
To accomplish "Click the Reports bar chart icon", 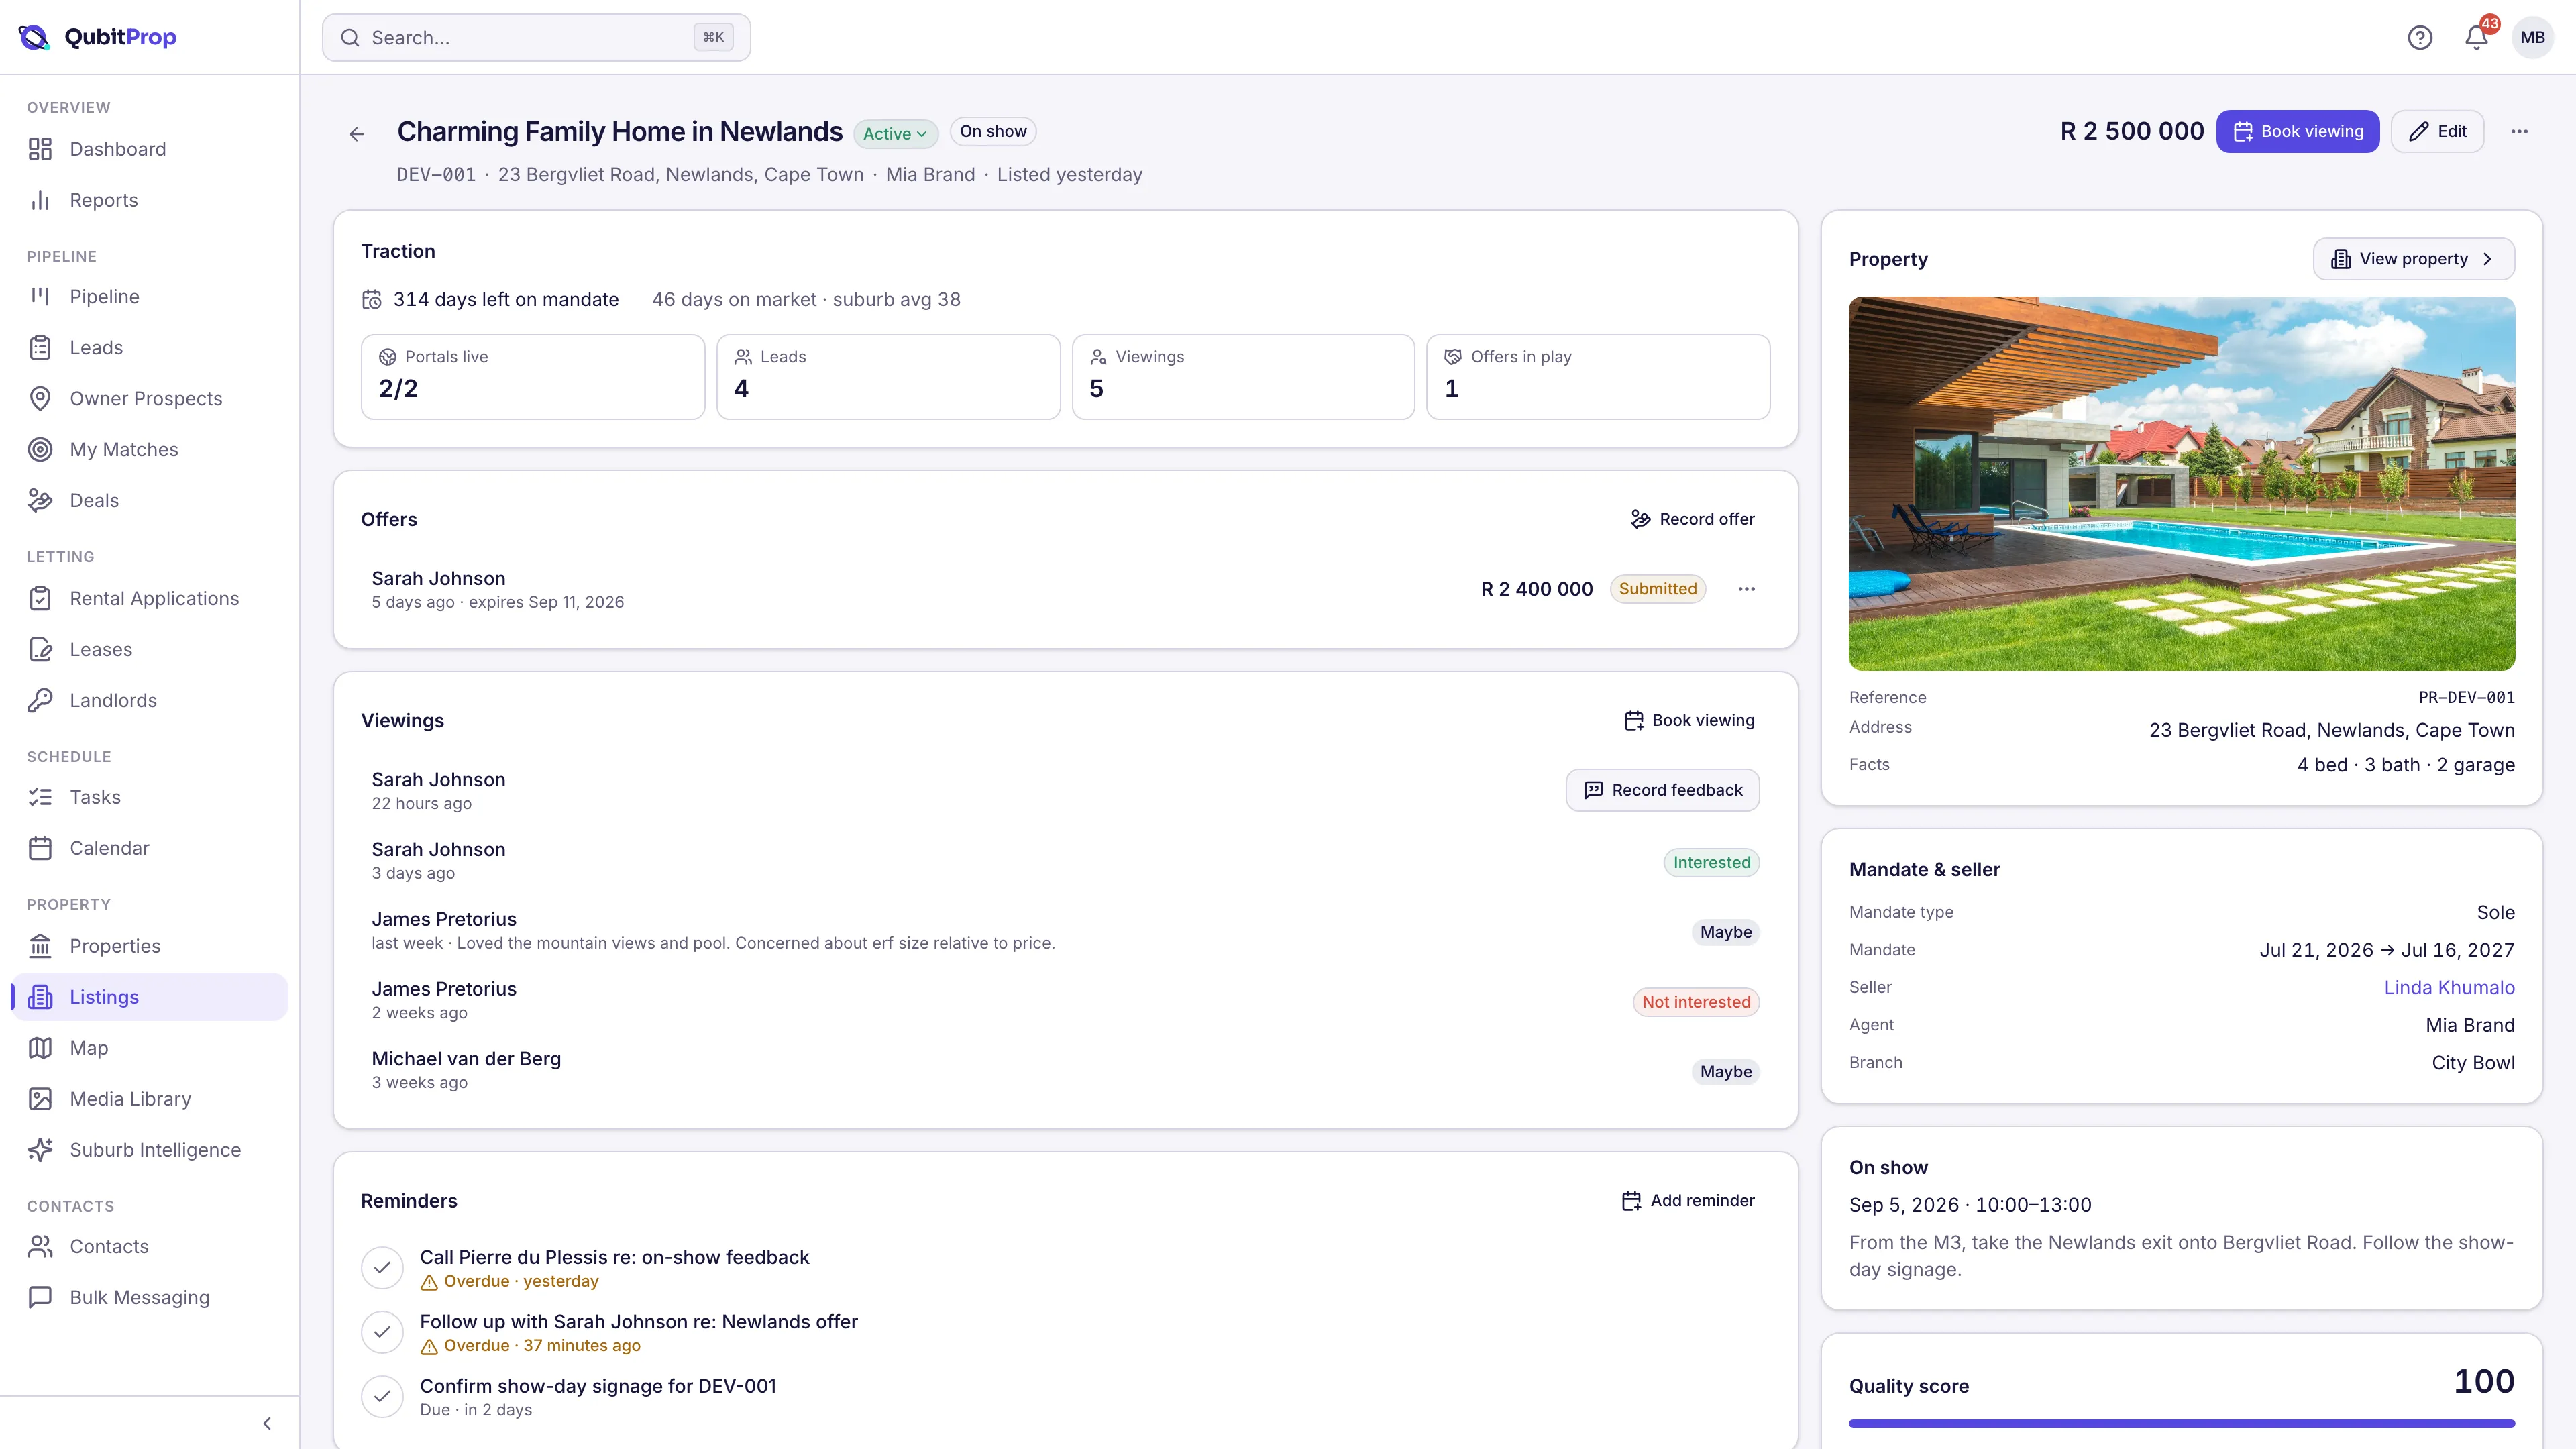I will (x=40, y=200).
